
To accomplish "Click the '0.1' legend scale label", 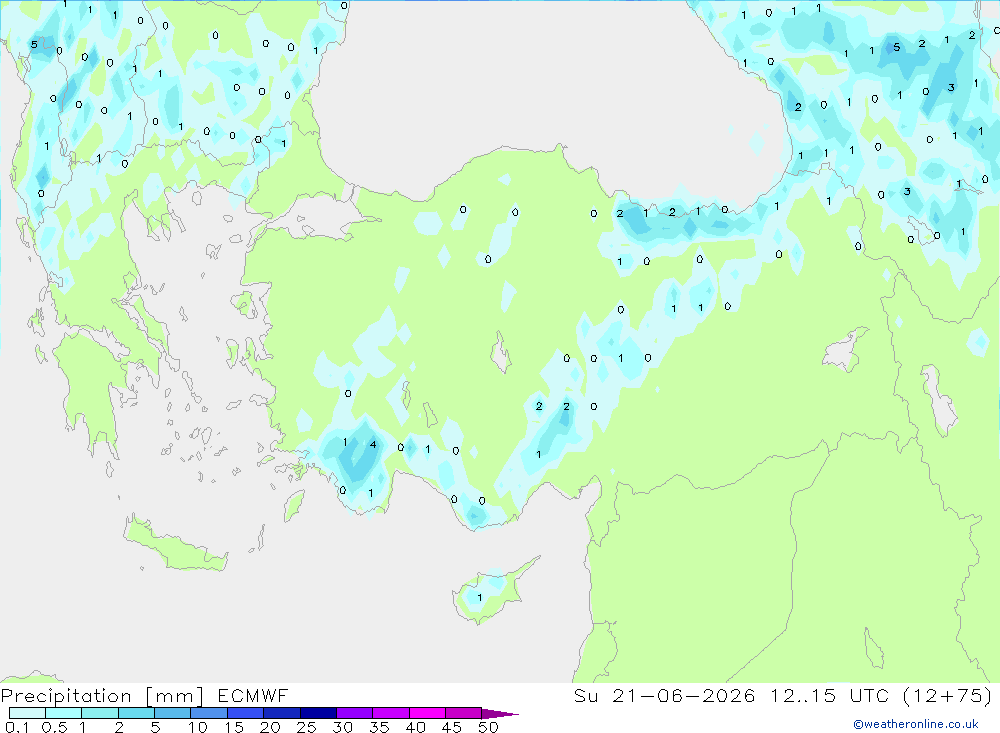I will click(17, 727).
